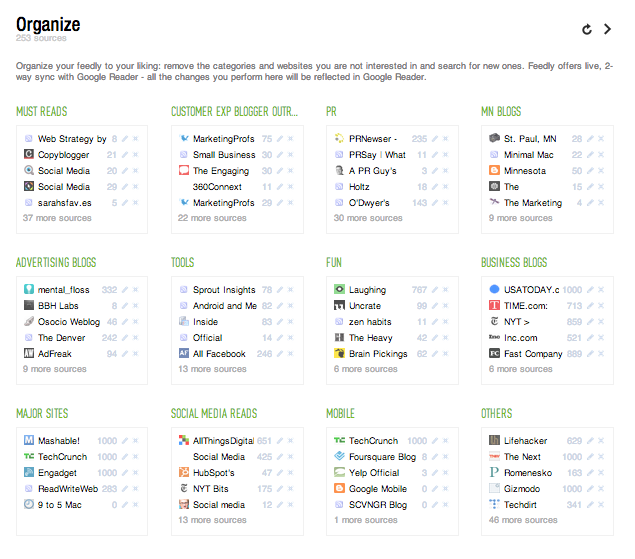Remove the Lifehacker feed with X

tap(601, 441)
